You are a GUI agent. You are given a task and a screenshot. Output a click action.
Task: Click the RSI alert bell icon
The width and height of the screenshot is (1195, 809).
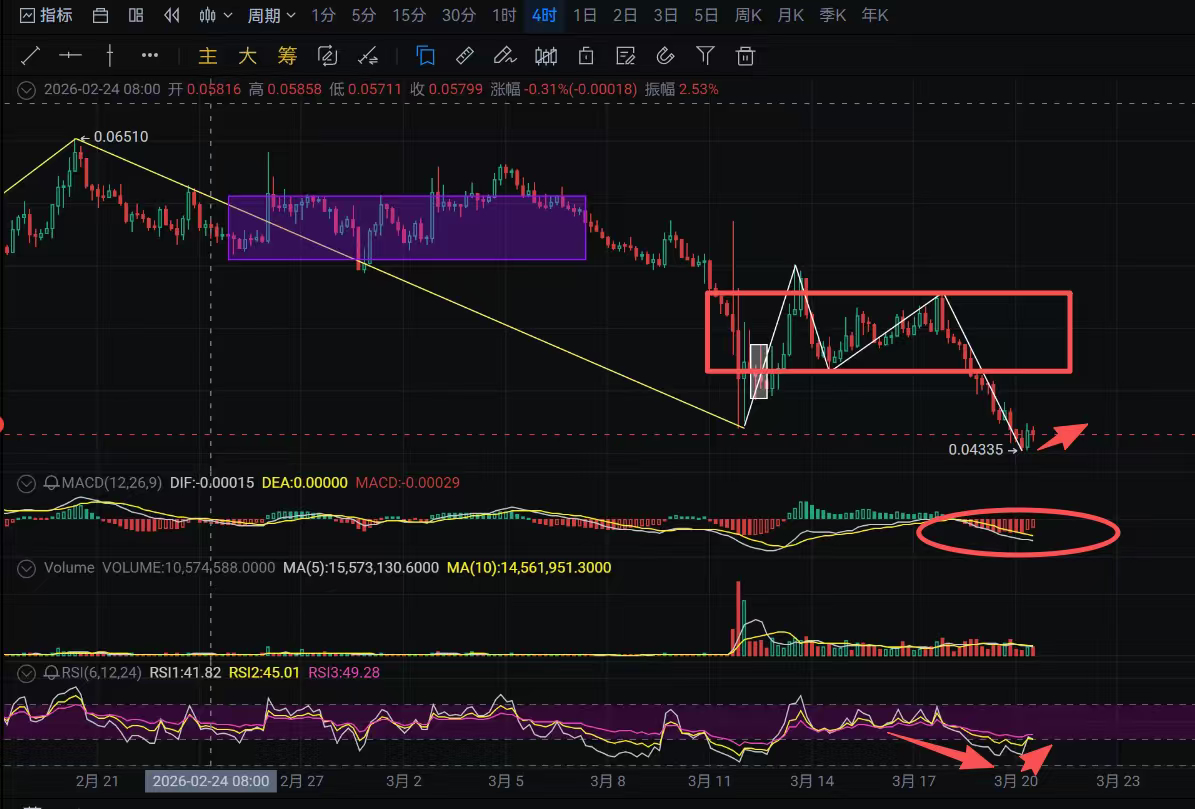tap(51, 672)
